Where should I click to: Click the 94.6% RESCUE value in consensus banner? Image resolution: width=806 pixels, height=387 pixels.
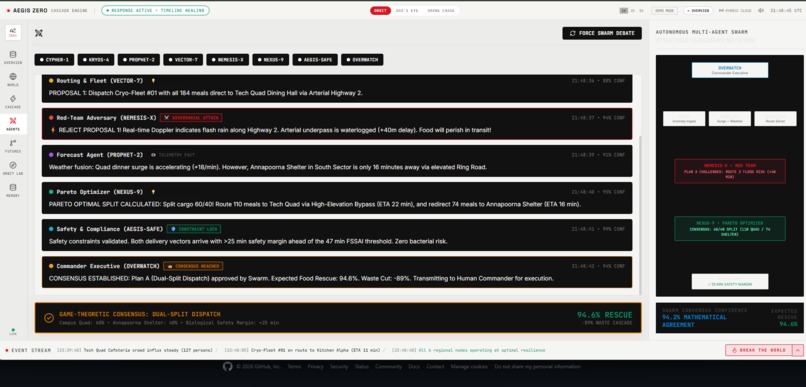pos(604,315)
